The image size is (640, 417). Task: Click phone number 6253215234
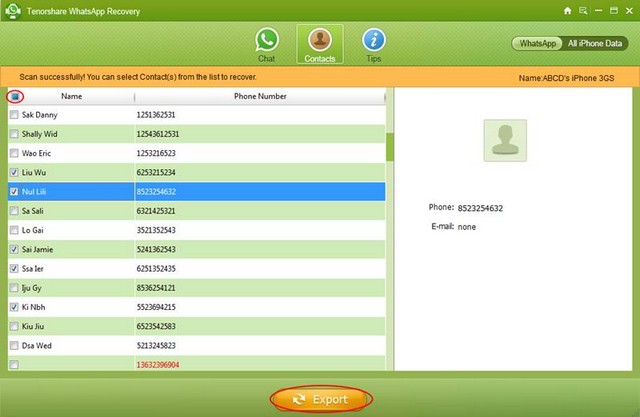156,172
